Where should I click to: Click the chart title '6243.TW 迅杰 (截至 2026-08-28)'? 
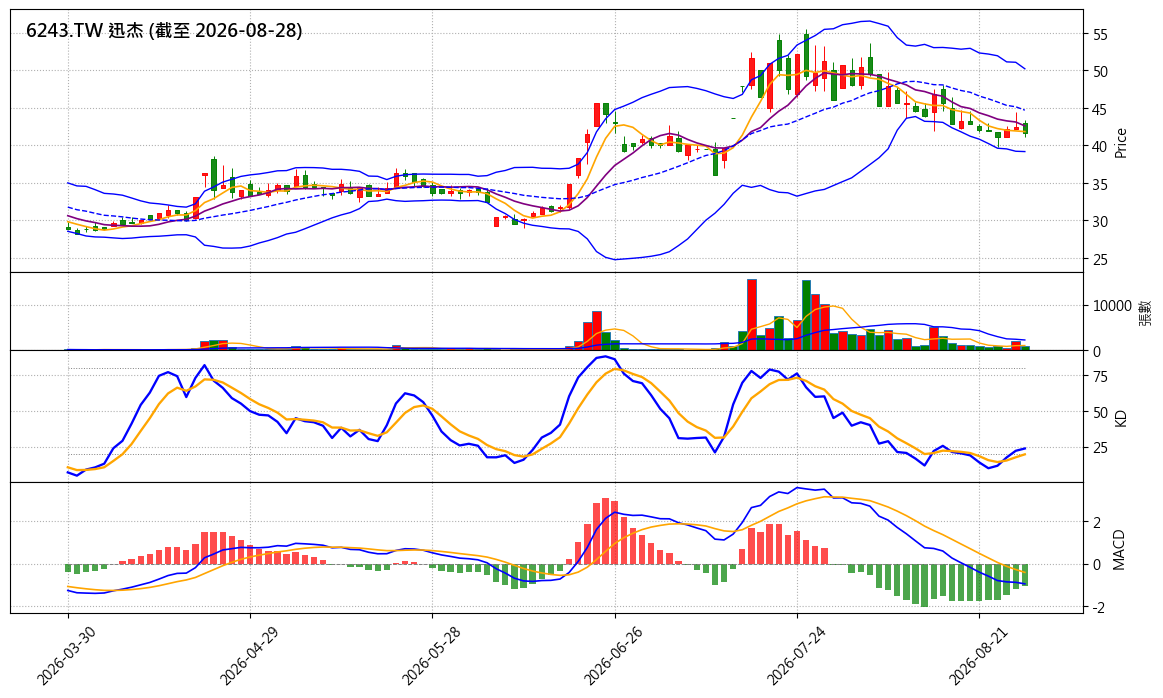click(x=164, y=30)
